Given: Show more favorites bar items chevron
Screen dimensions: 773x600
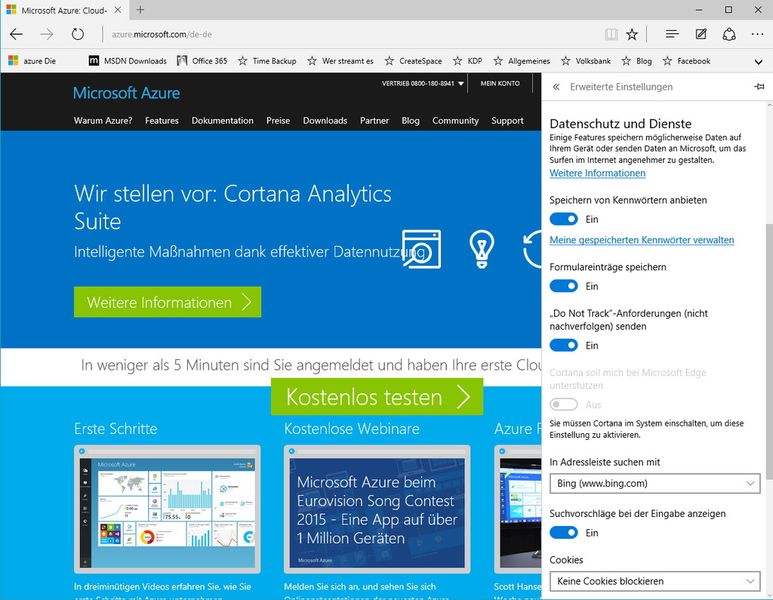Looking at the screenshot, I should coord(759,62).
